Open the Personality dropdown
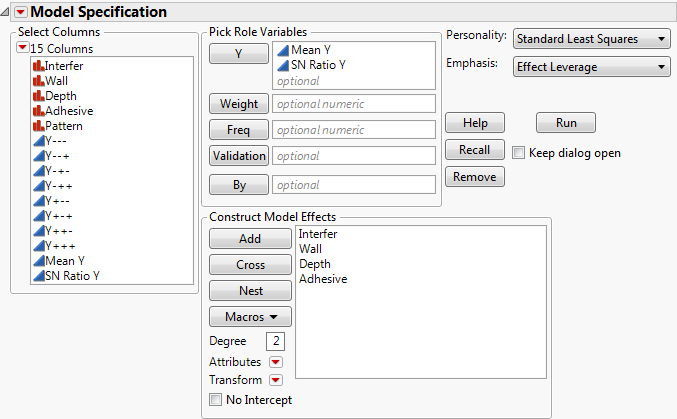 pos(591,39)
